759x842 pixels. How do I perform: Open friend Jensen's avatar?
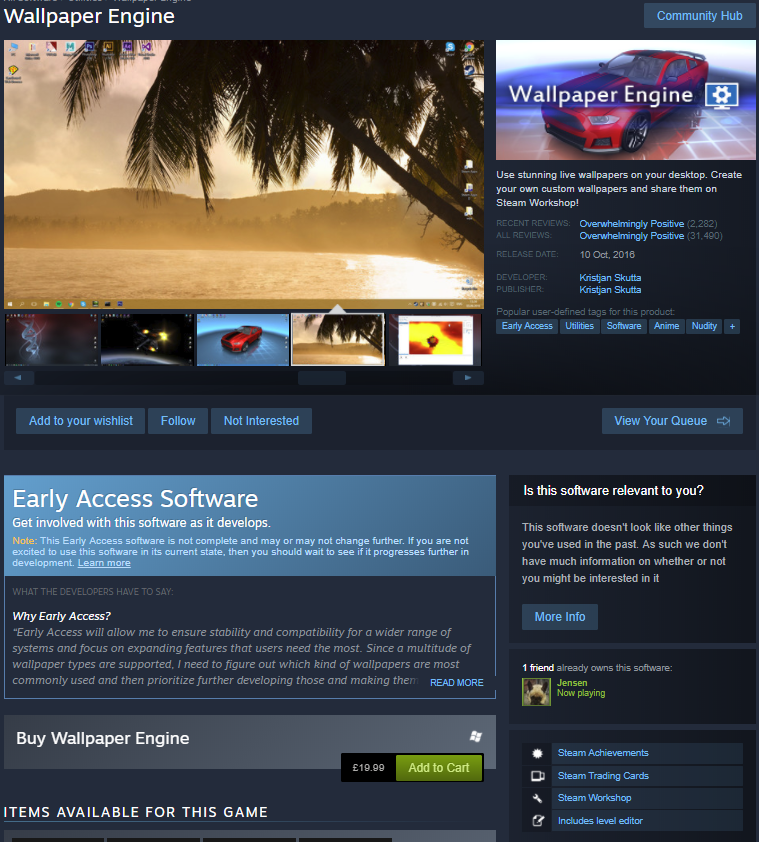point(537,692)
